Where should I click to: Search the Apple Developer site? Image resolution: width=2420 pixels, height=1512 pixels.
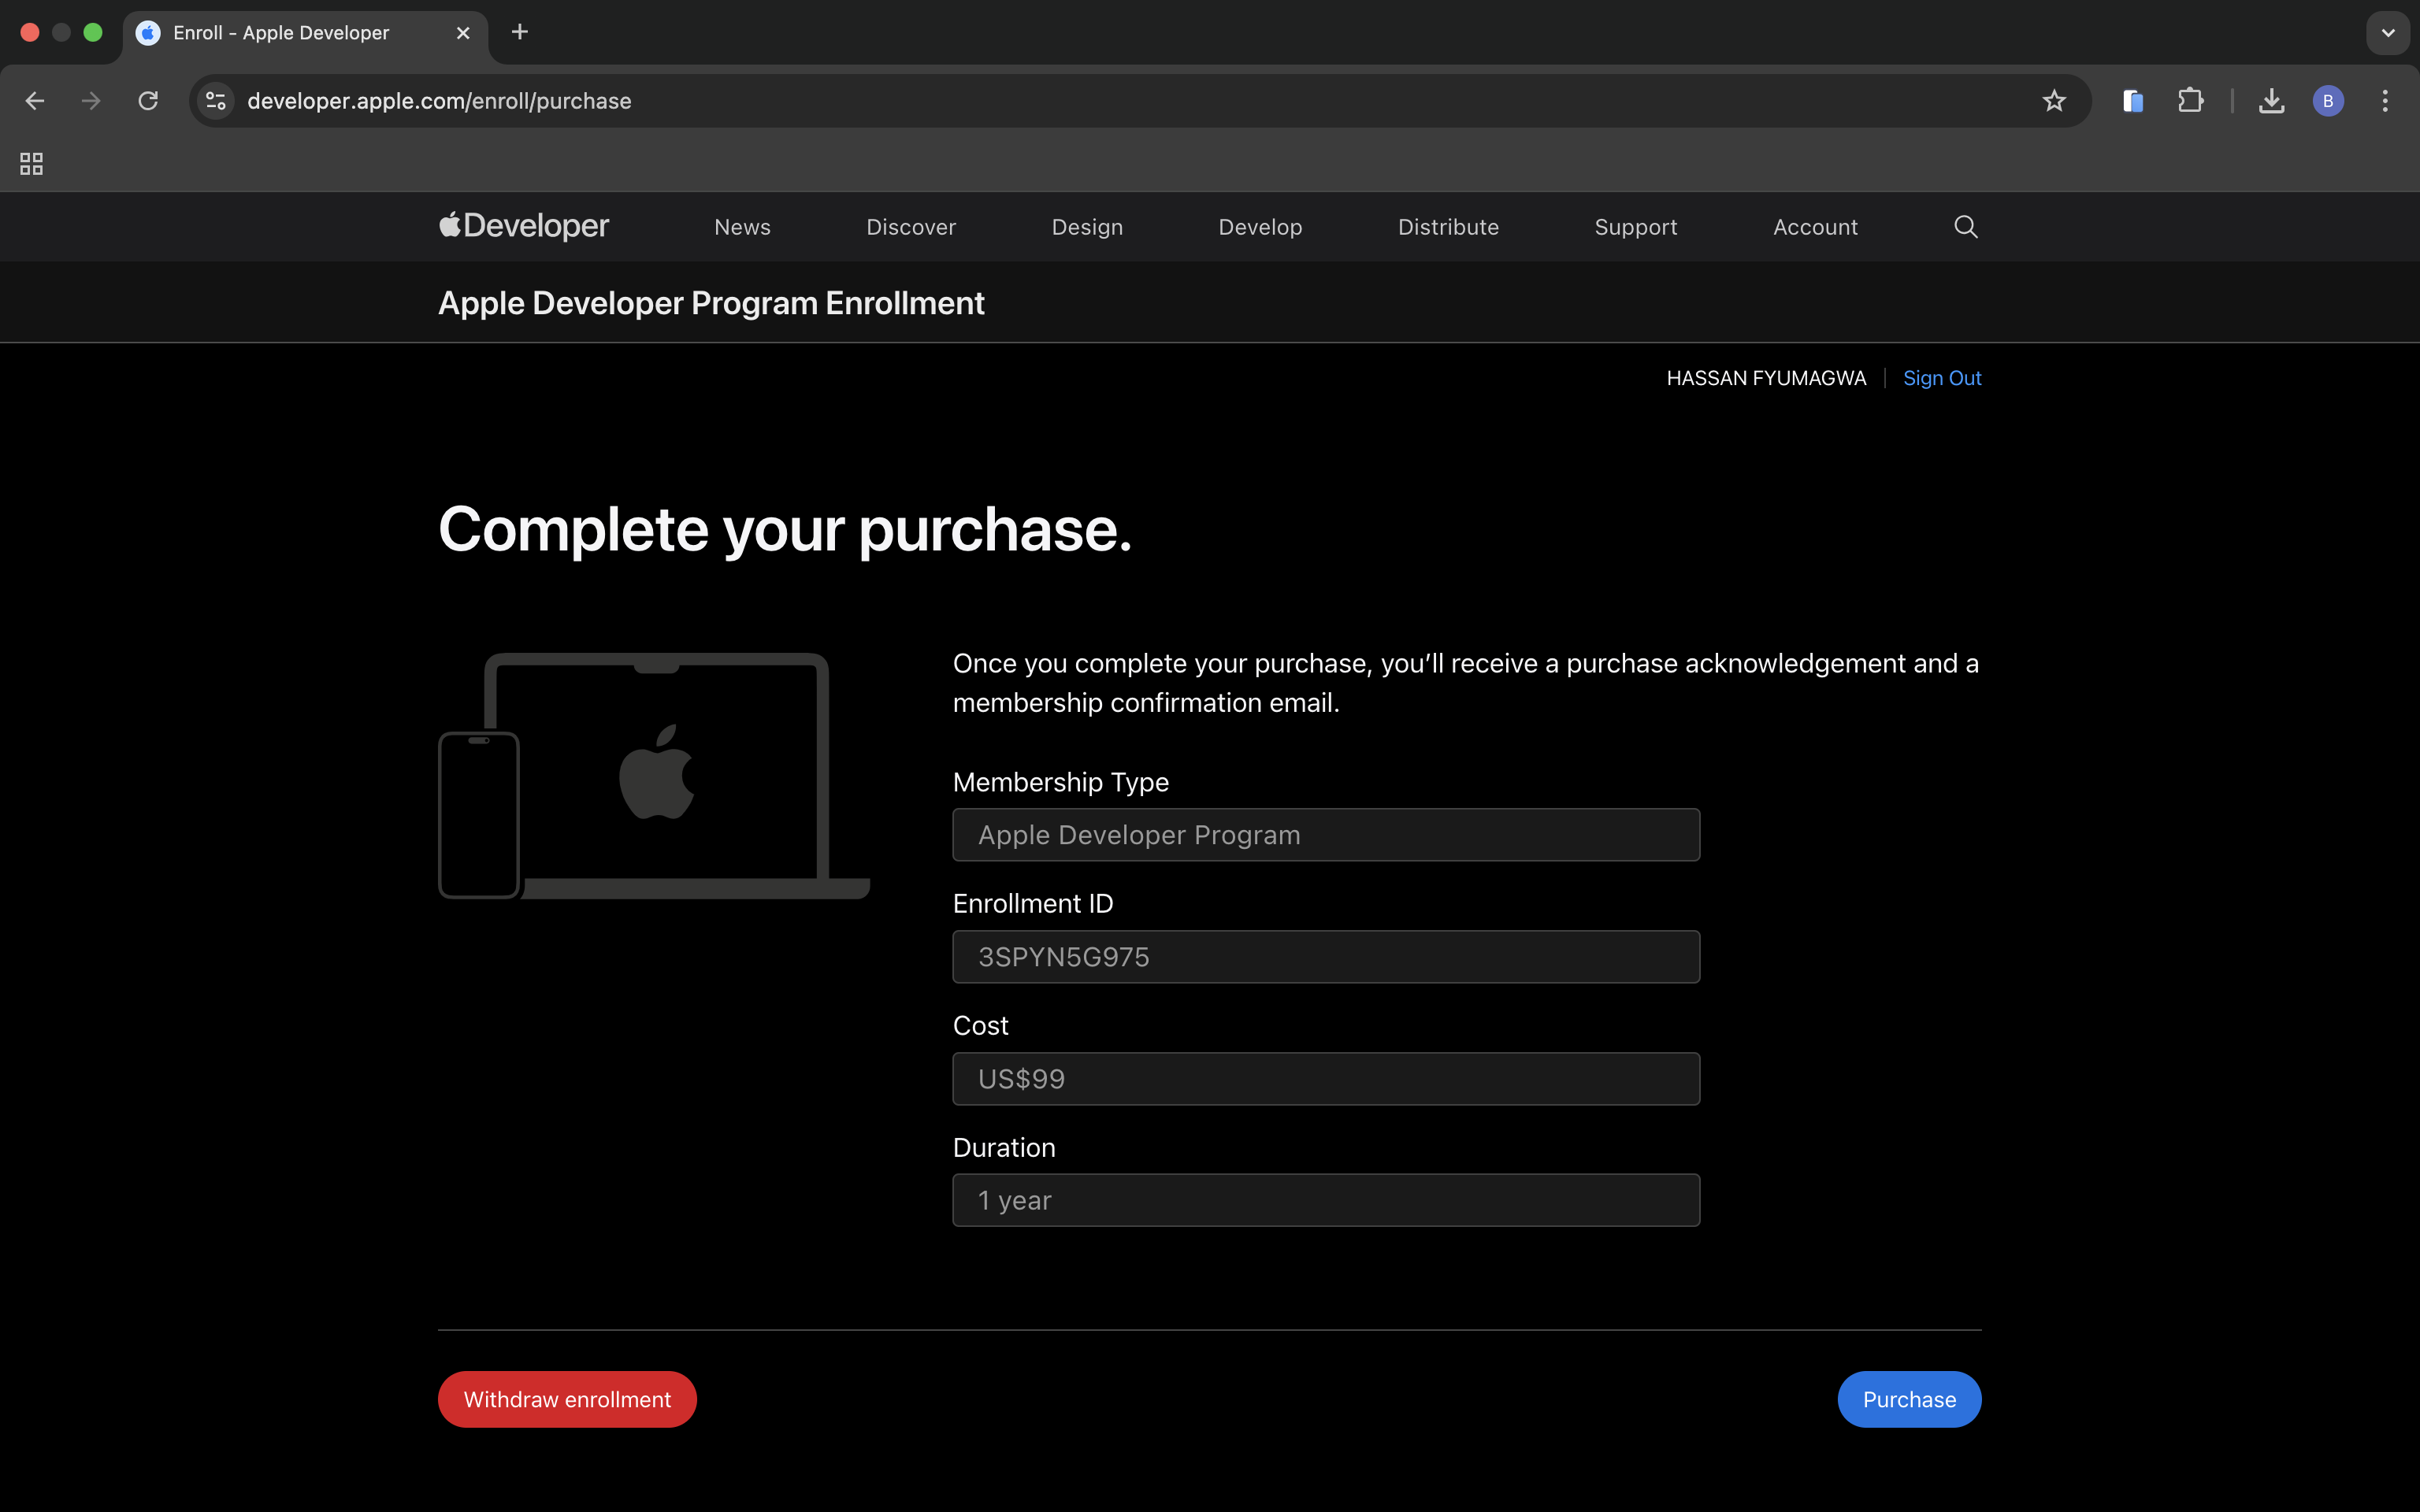coord(1966,227)
